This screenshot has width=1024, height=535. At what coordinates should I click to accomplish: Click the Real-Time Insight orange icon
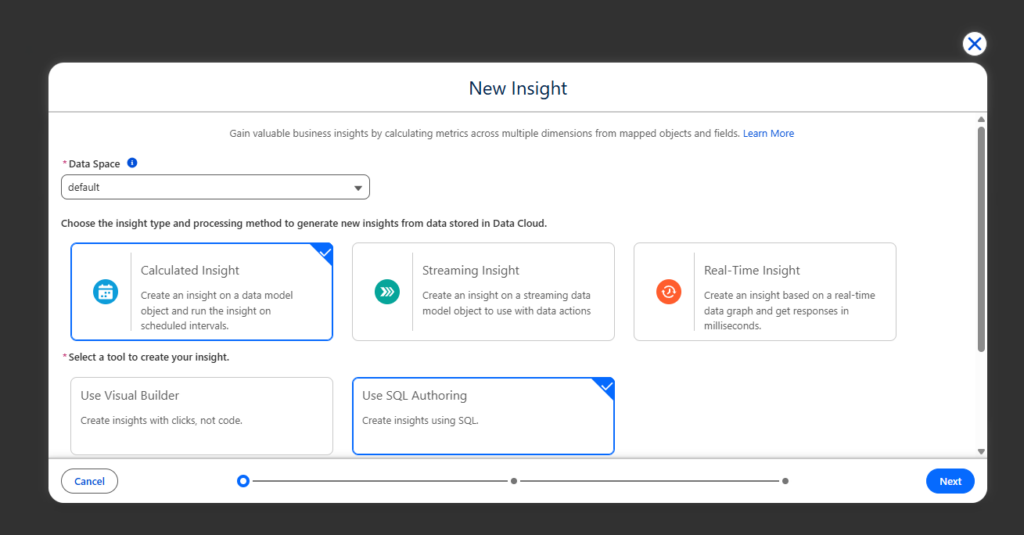(x=669, y=292)
